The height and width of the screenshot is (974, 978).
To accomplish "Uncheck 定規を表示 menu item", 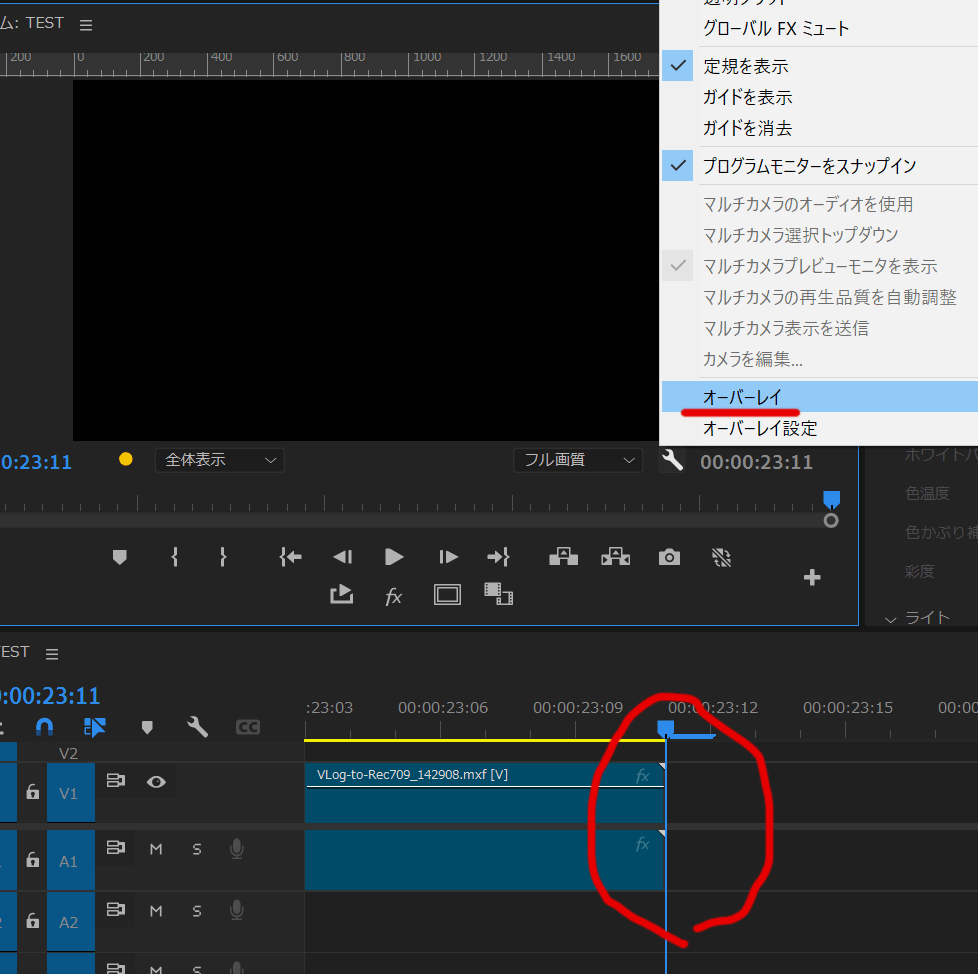I will pyautogui.click(x=820, y=66).
